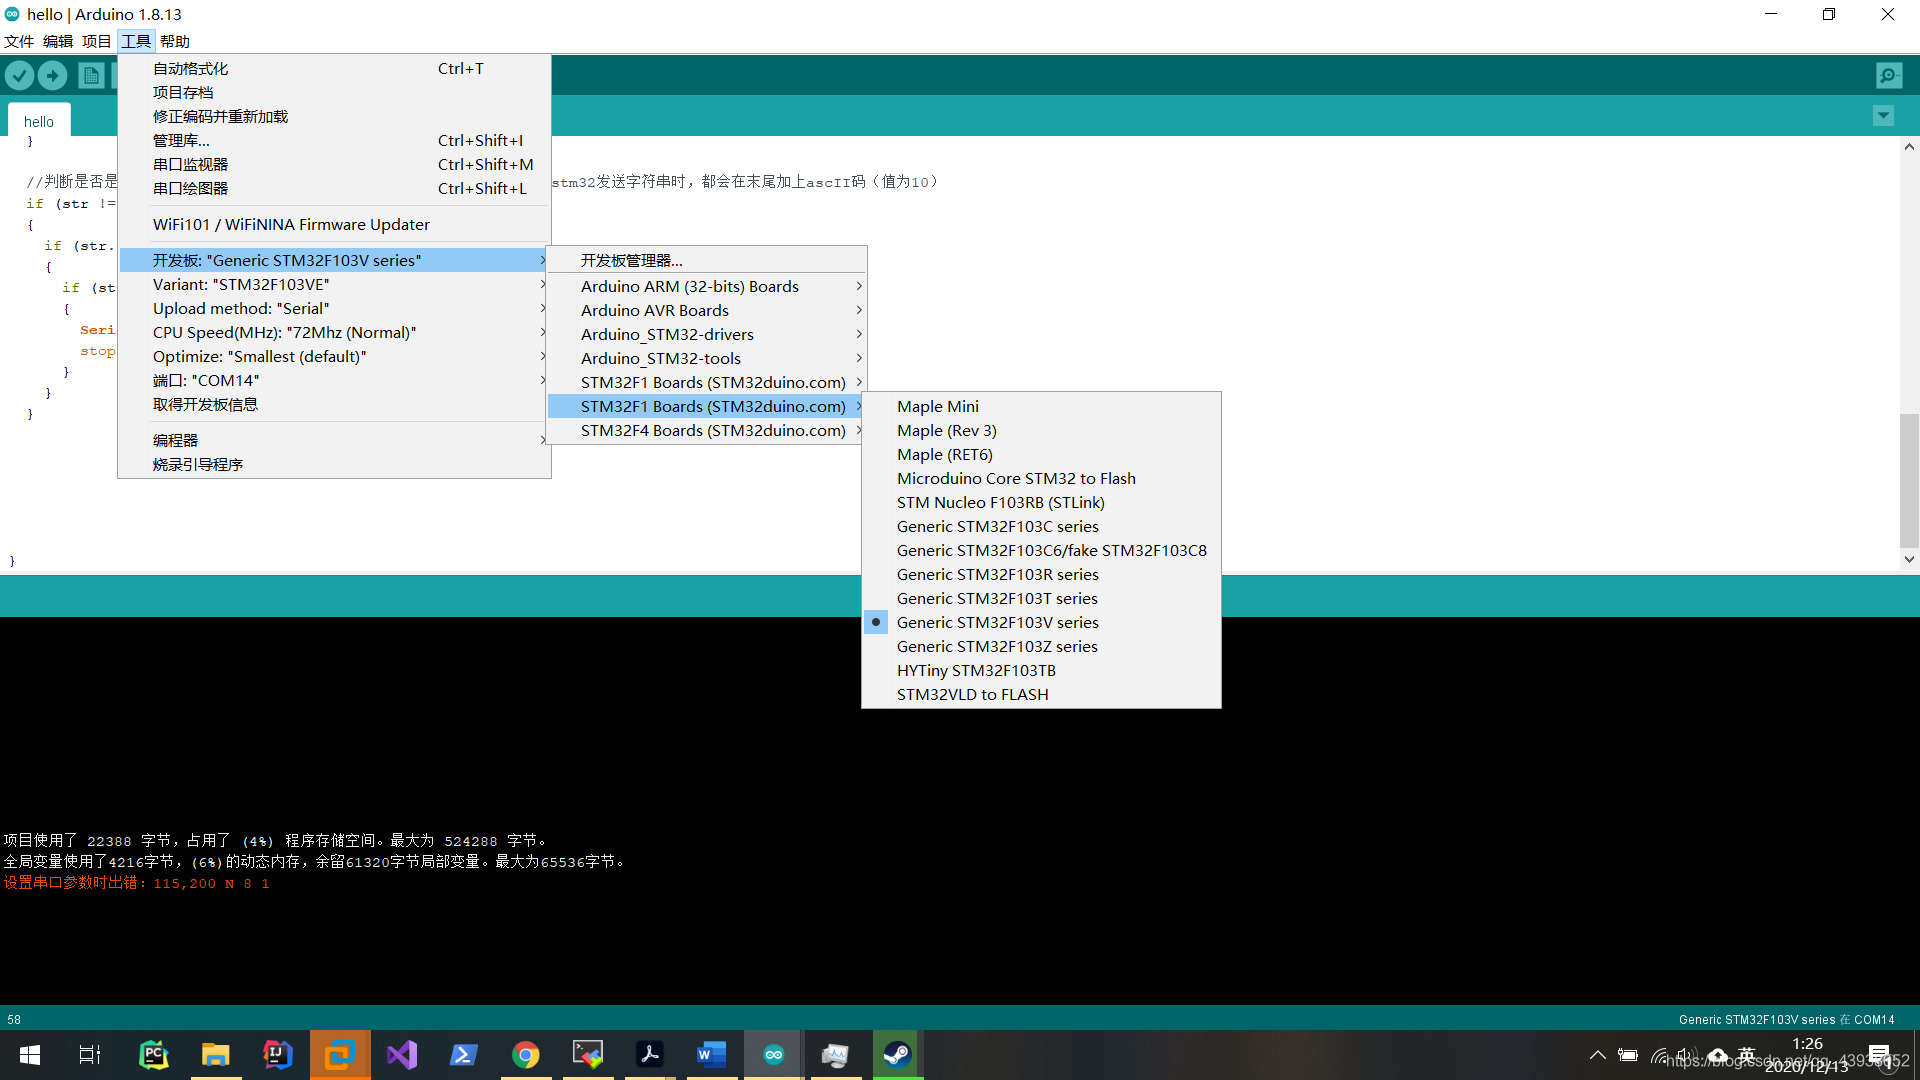
Task: Choose HYTiny STM32F103TB board
Action: pos(1041,670)
